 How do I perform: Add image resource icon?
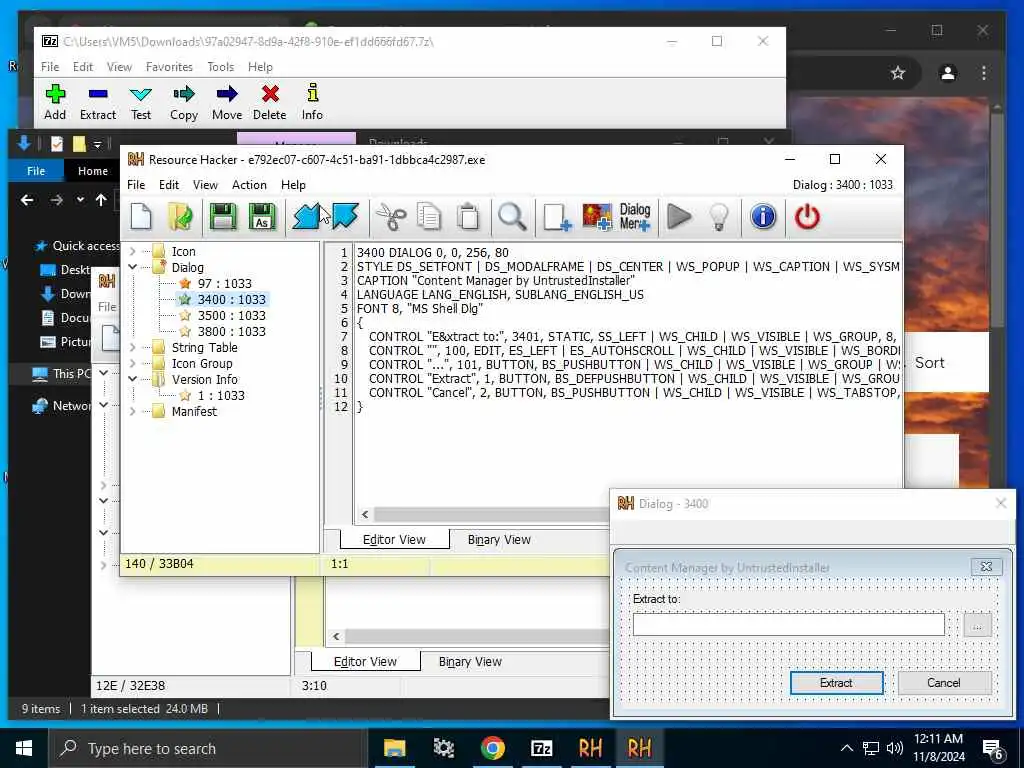point(597,217)
